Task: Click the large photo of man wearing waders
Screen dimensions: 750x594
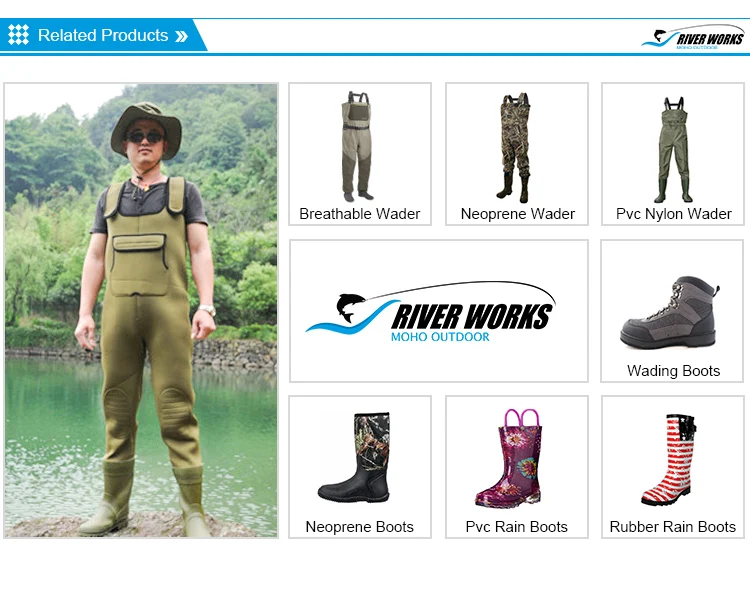Action: [141, 310]
